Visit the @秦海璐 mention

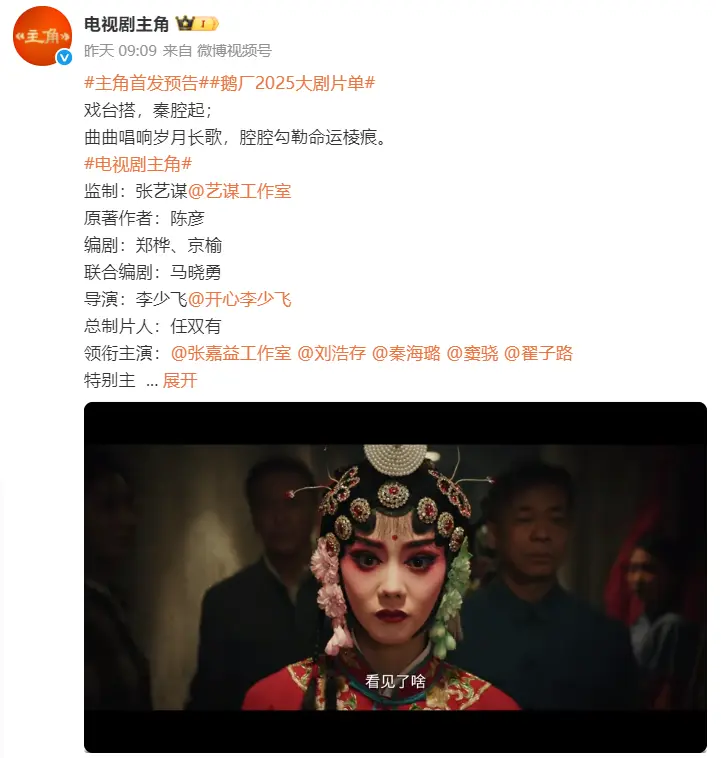406,353
